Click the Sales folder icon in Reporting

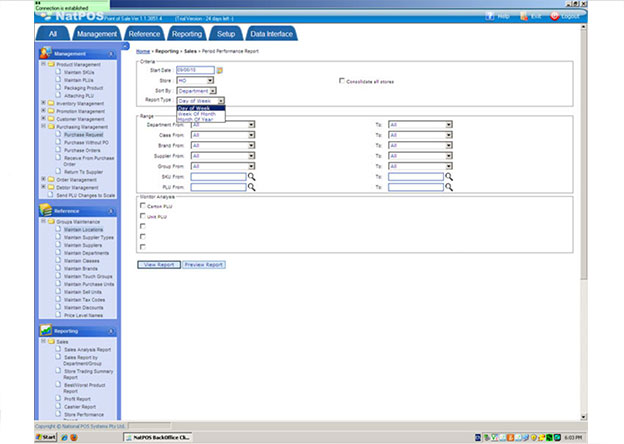coord(51,342)
